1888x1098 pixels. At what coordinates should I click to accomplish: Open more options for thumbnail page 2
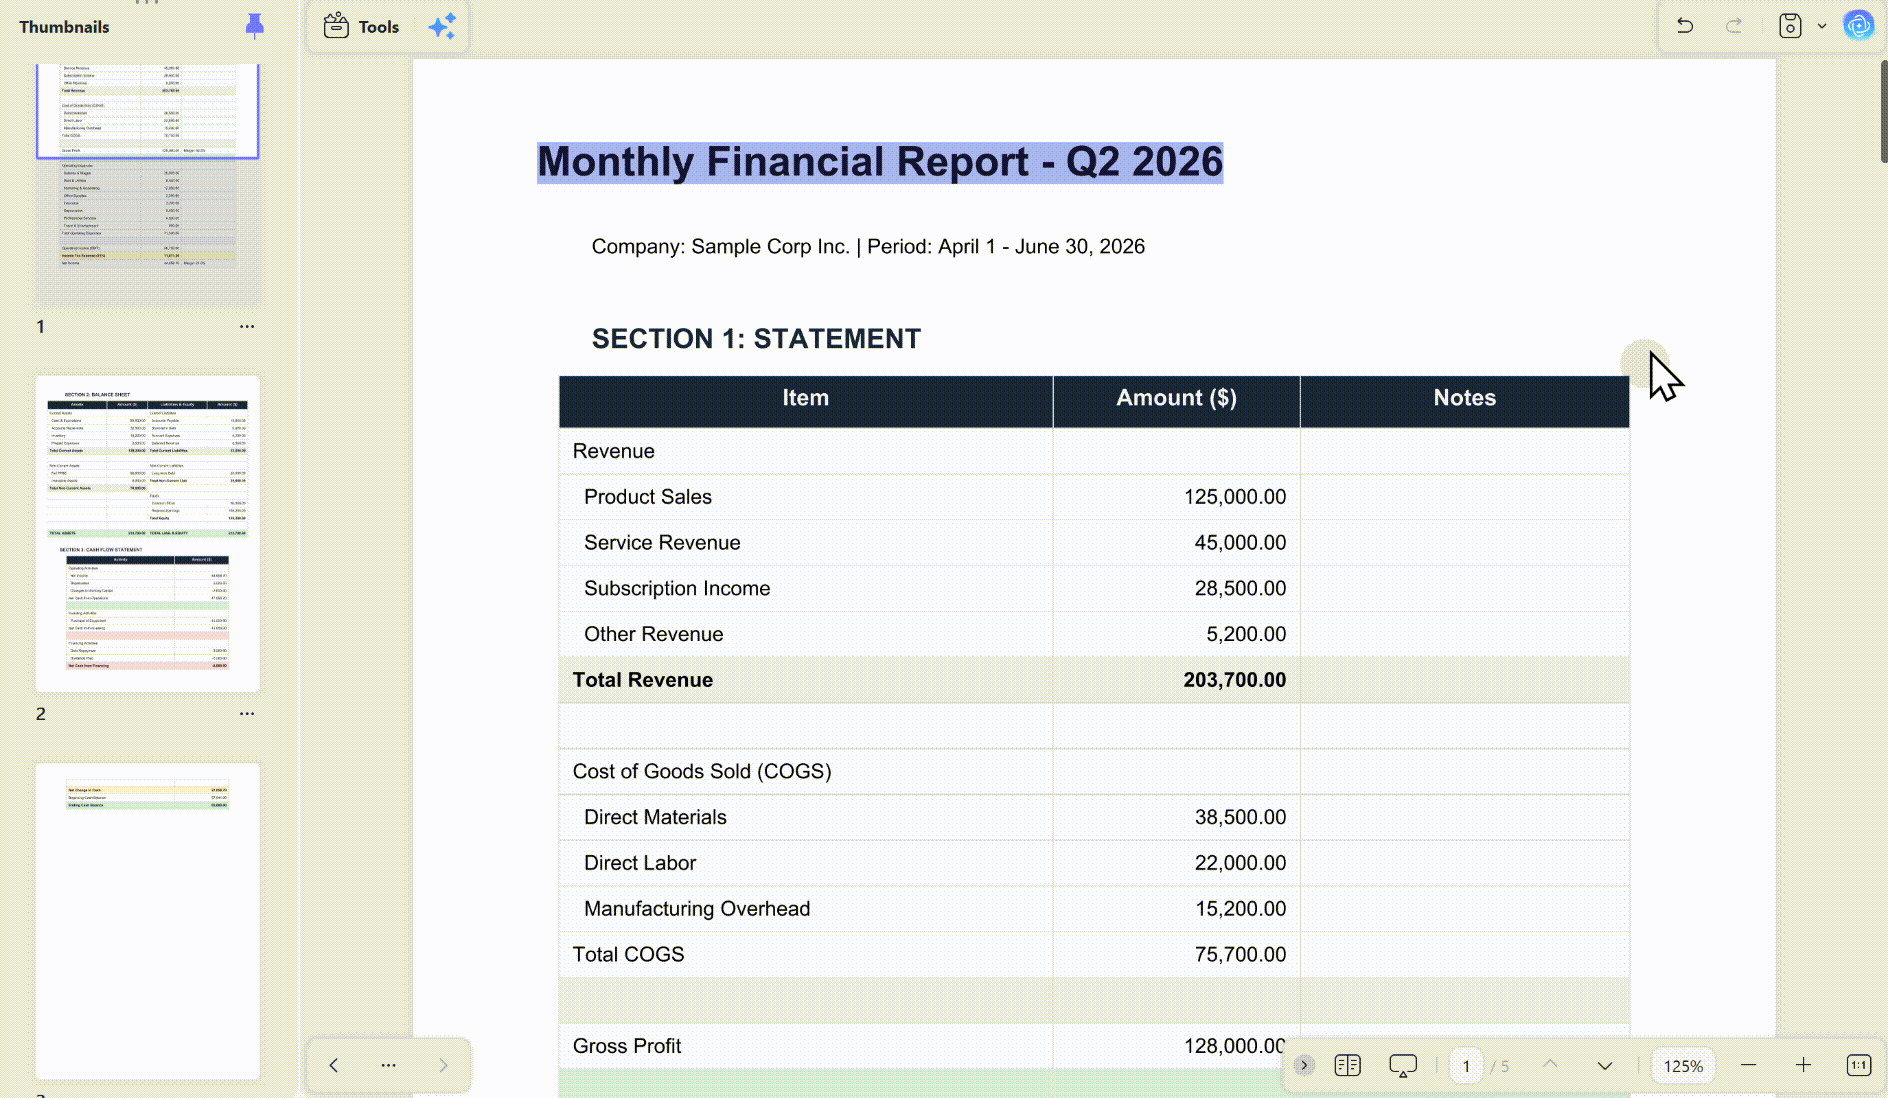tap(247, 714)
